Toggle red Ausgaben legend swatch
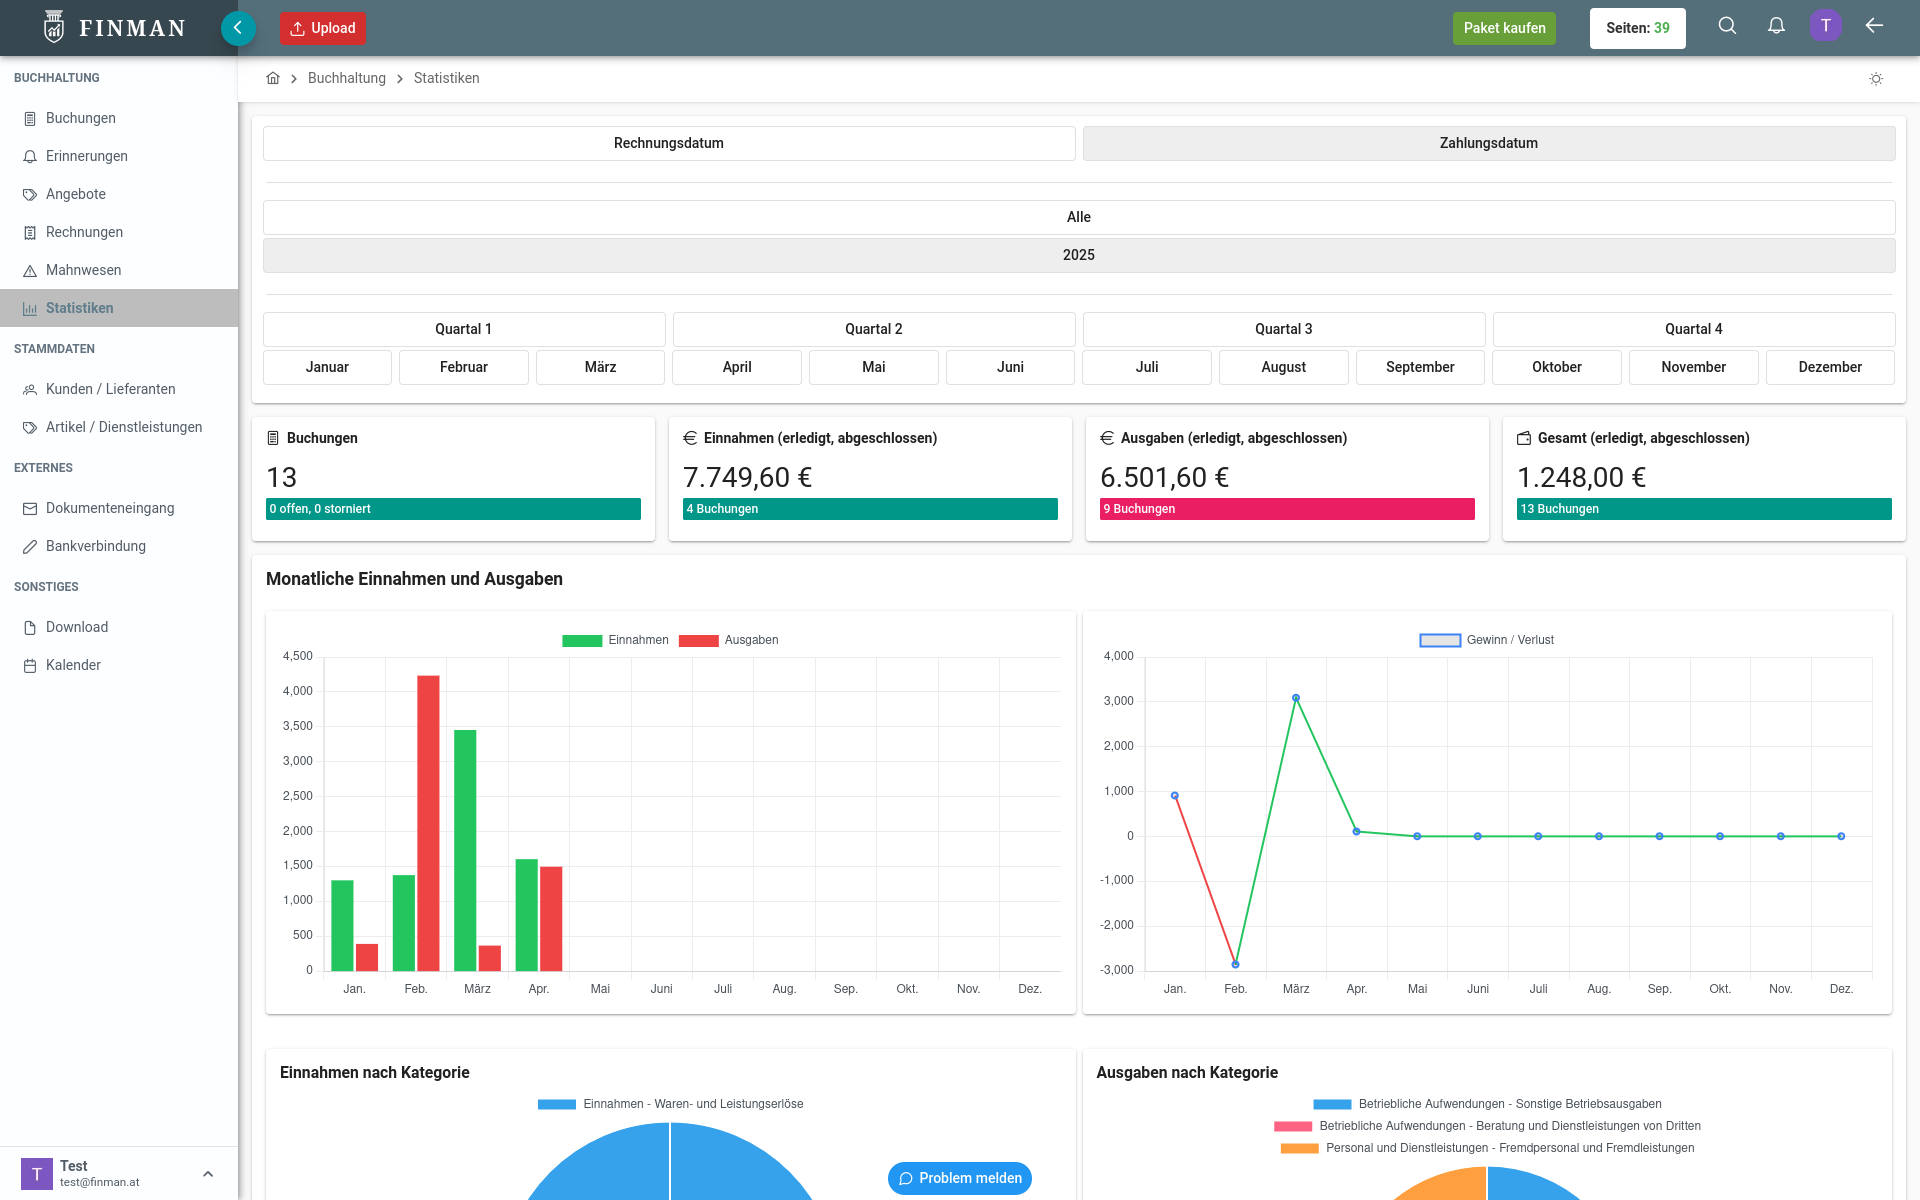The image size is (1920, 1200). tap(698, 641)
